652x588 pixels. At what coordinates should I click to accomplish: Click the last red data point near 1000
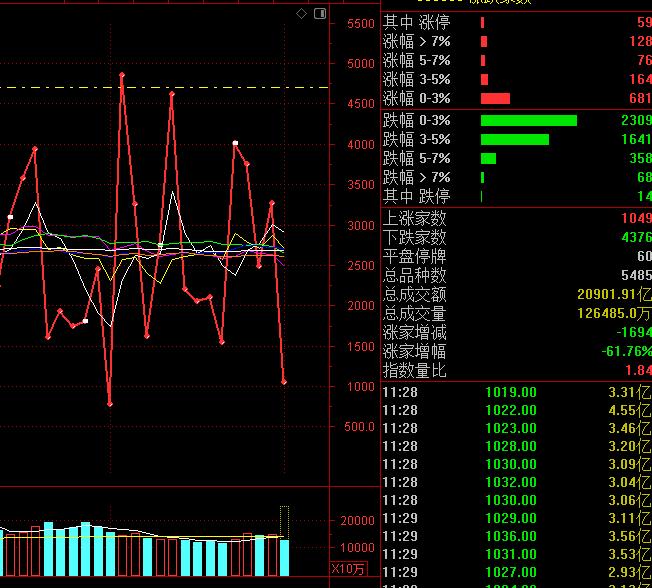284,382
